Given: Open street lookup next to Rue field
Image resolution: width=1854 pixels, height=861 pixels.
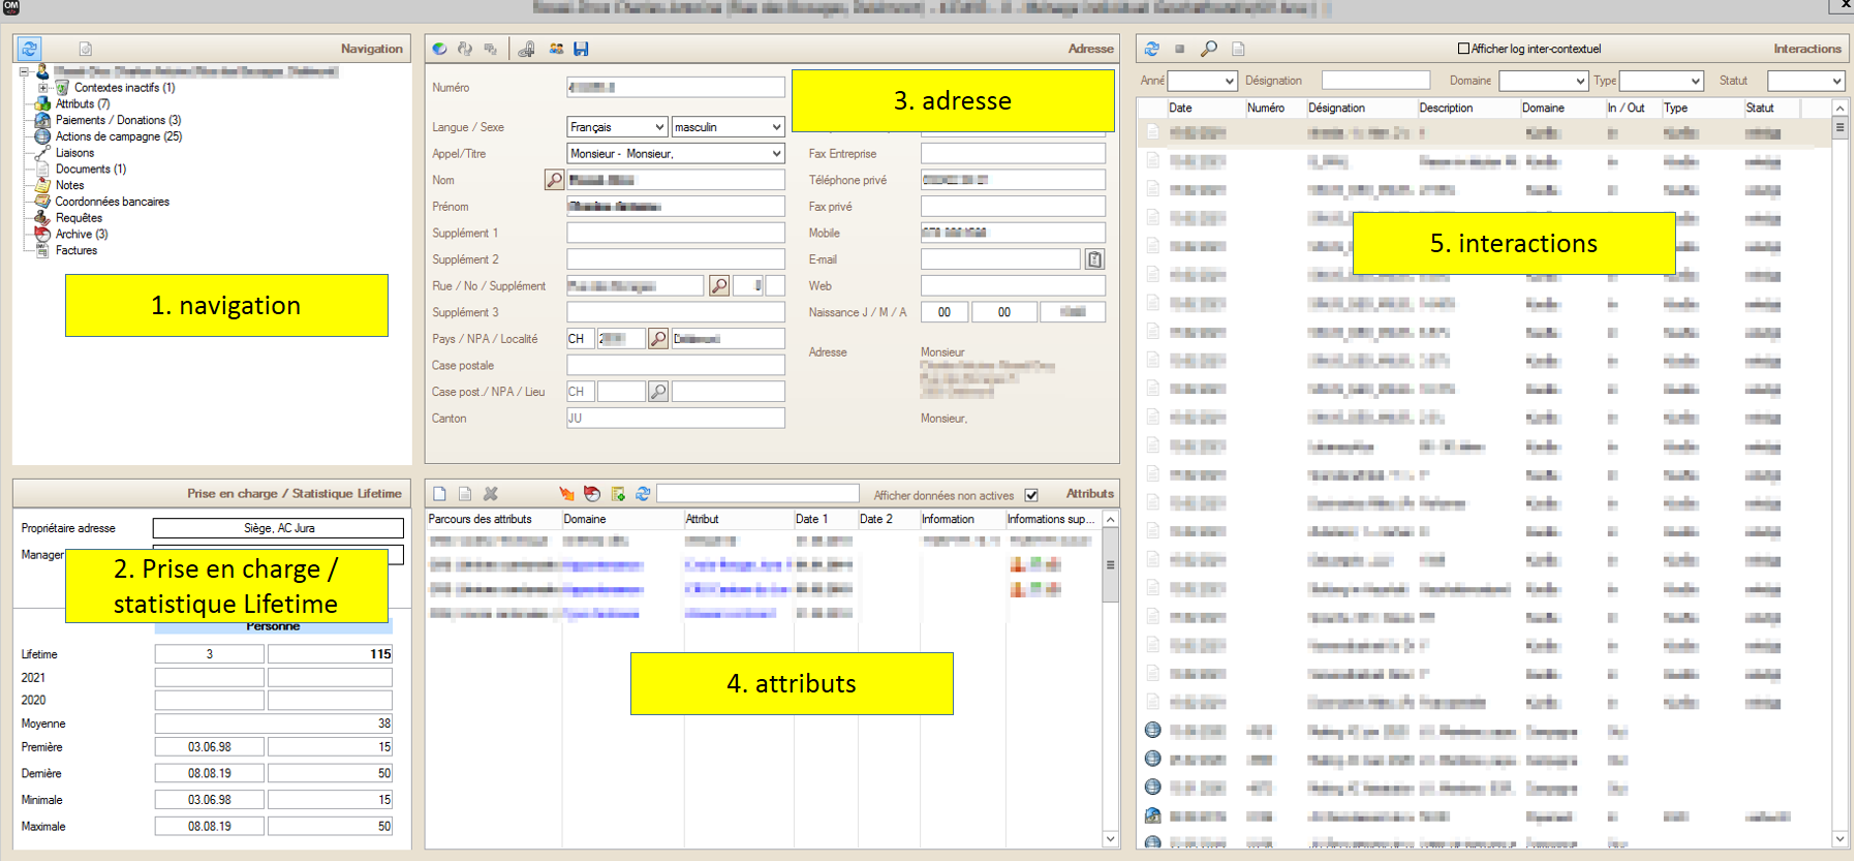Looking at the screenshot, I should [x=719, y=286].
